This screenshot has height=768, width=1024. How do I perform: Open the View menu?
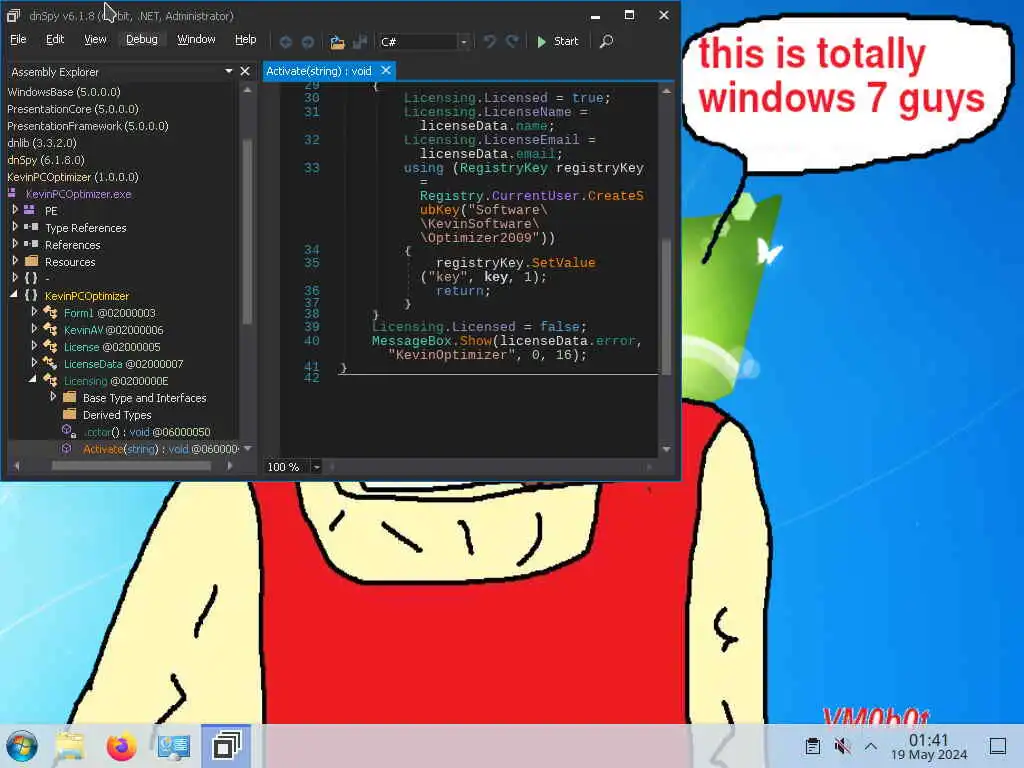coord(95,39)
